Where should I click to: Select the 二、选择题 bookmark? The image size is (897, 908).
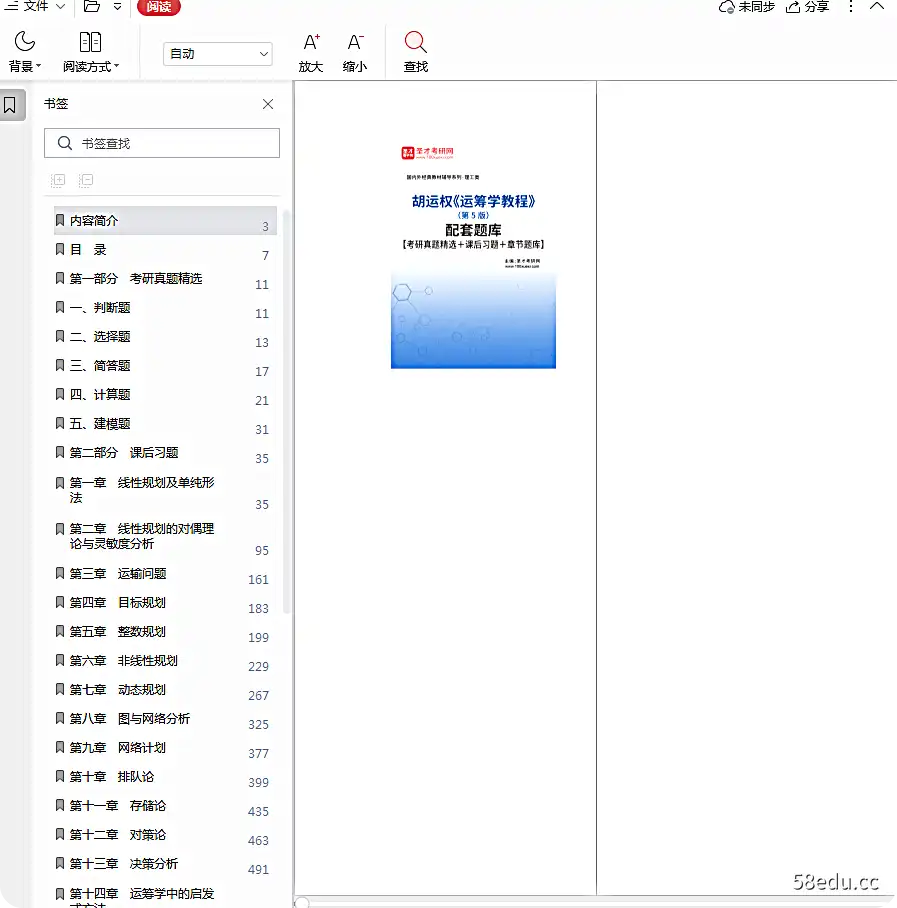[x=165, y=336]
